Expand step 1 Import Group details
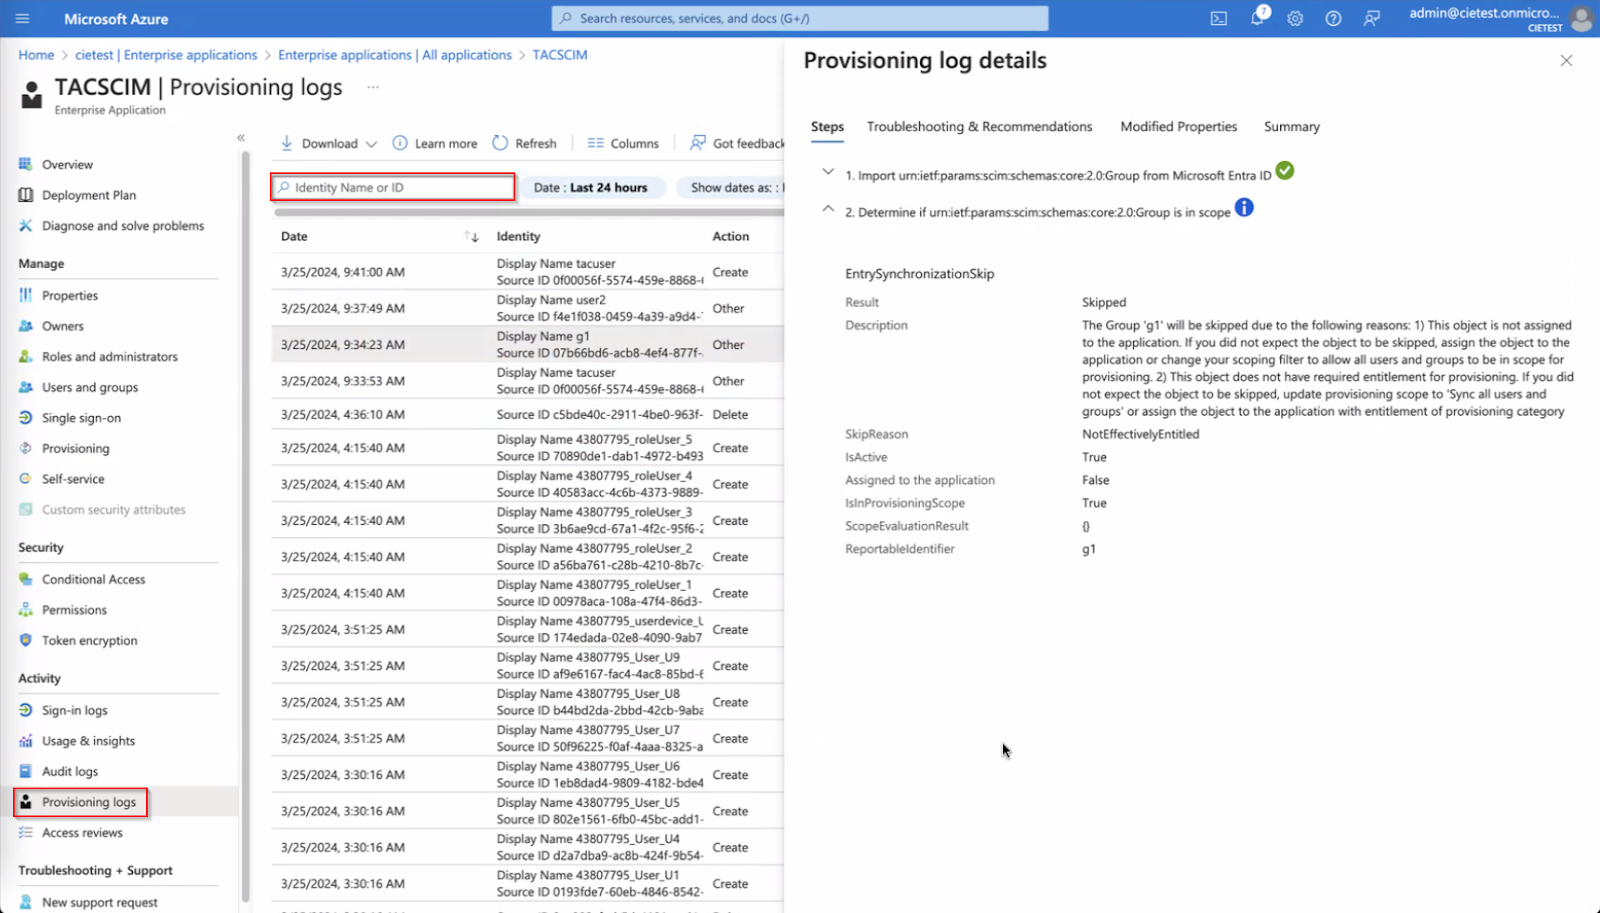The height and width of the screenshot is (913, 1600). tap(827, 172)
